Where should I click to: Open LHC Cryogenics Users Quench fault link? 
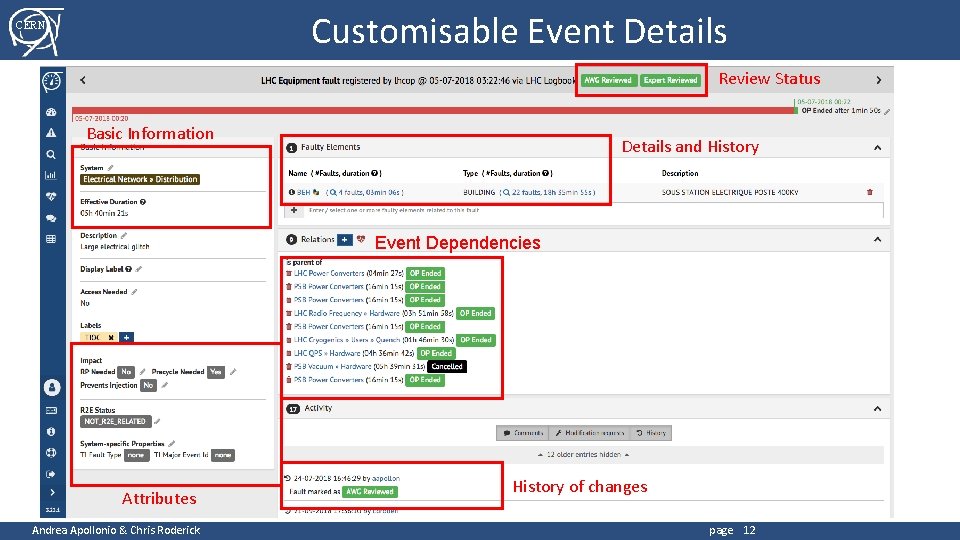pyautogui.click(x=347, y=340)
